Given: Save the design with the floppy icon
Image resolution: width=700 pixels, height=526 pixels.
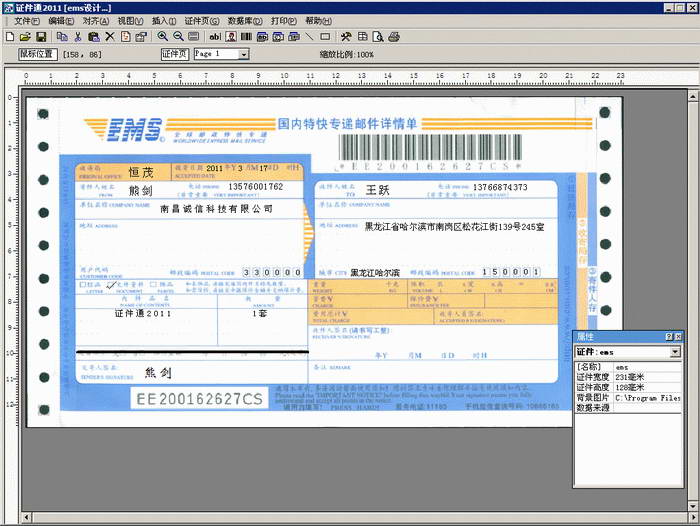Looking at the screenshot, I should pos(41,37).
